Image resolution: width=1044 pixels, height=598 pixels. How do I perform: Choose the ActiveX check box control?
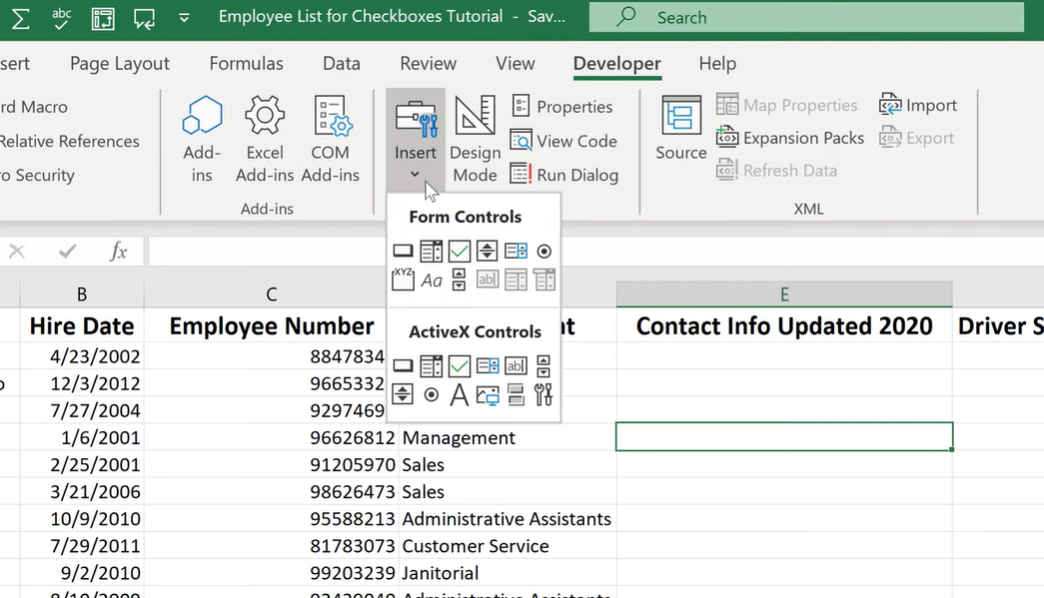click(459, 366)
